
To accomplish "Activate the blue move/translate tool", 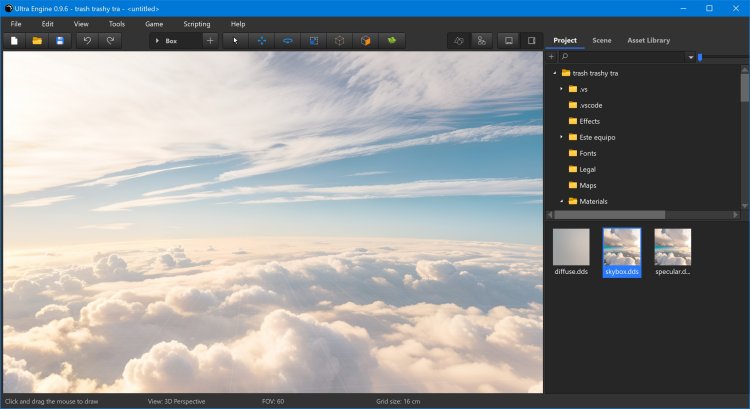I will click(262, 41).
